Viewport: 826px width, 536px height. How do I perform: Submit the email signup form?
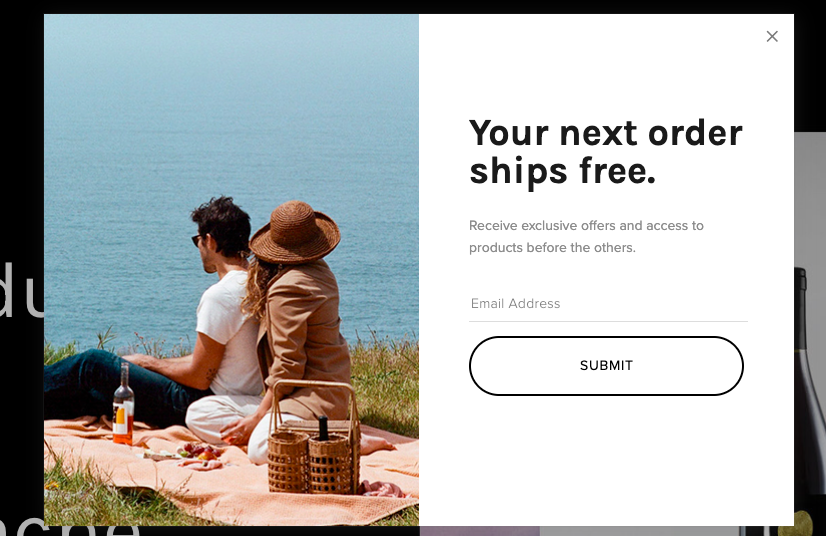pyautogui.click(x=606, y=366)
